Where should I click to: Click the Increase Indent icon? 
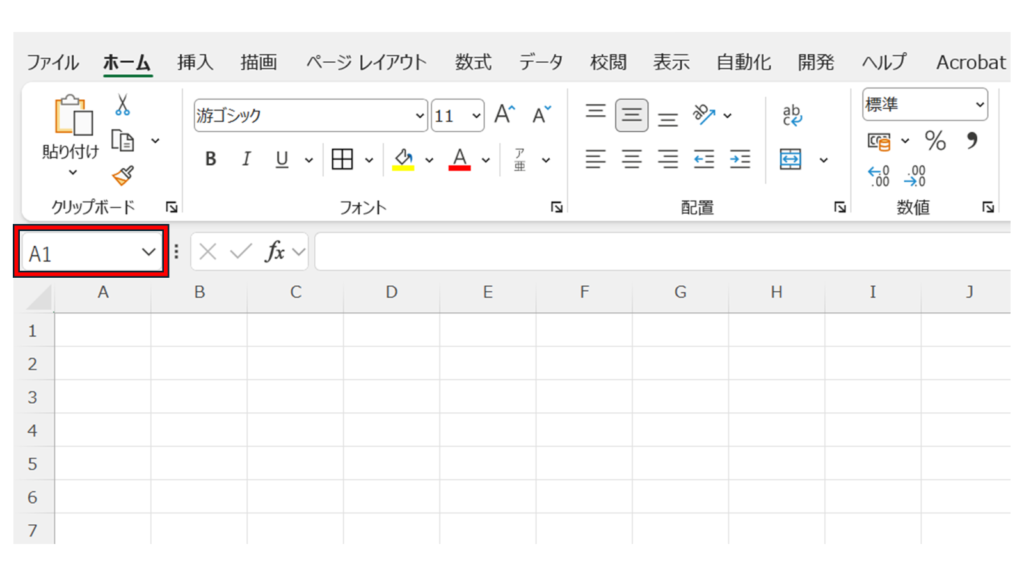point(740,159)
